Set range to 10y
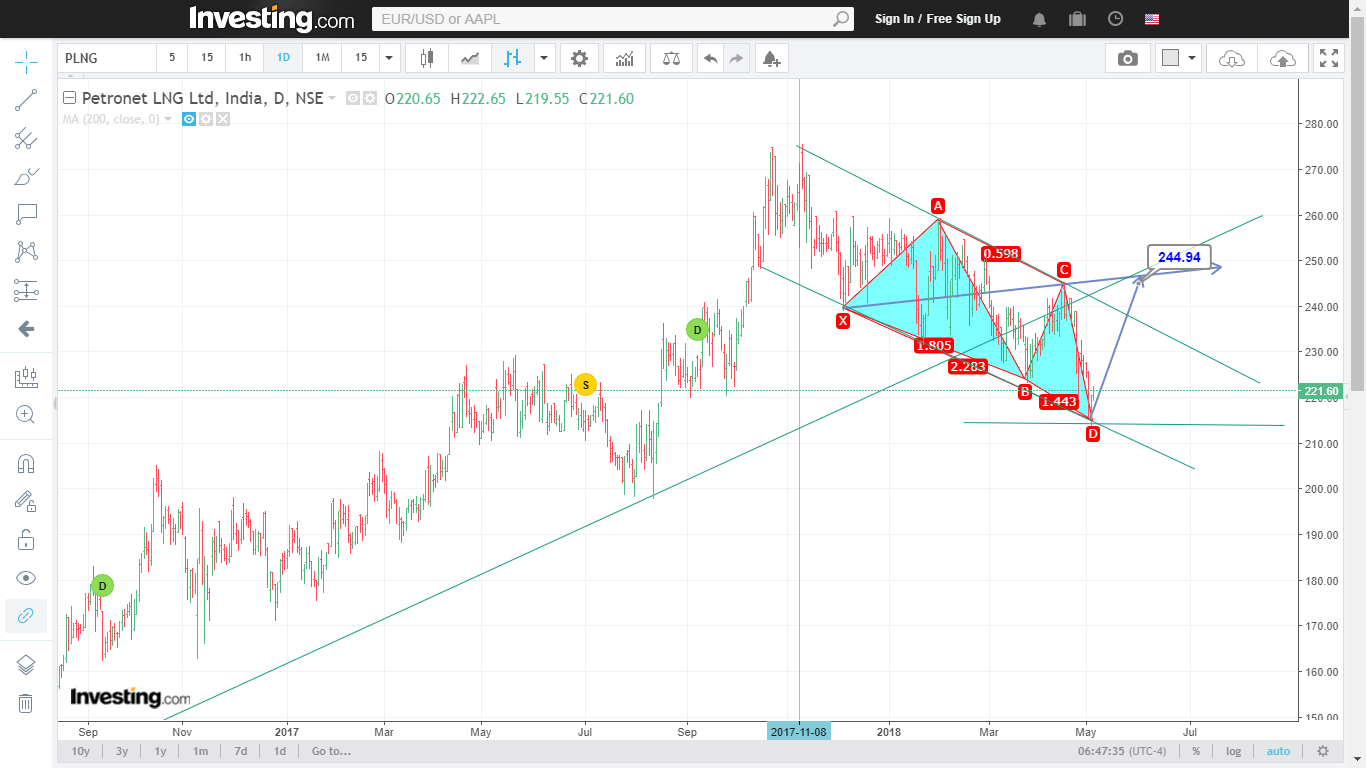This screenshot has width=1366, height=768. pos(81,751)
